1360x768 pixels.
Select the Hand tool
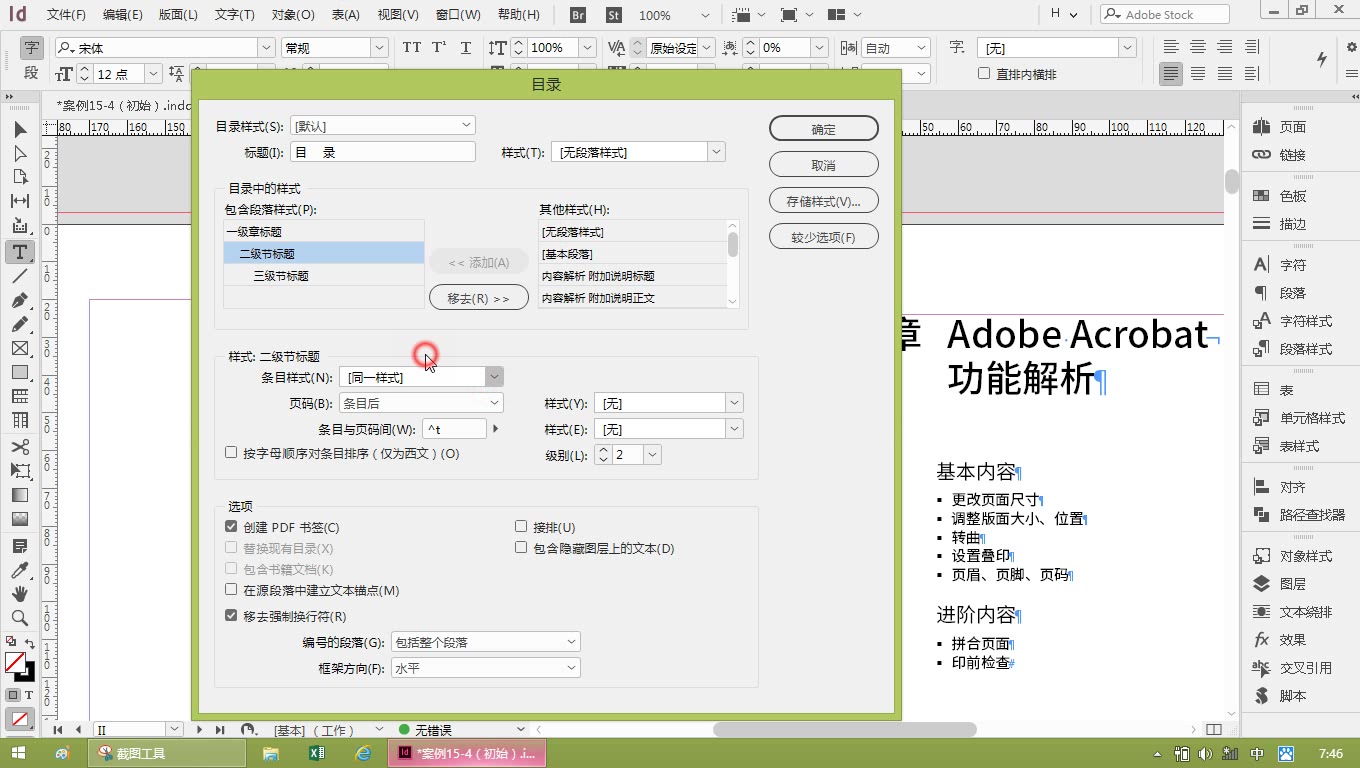coord(19,594)
